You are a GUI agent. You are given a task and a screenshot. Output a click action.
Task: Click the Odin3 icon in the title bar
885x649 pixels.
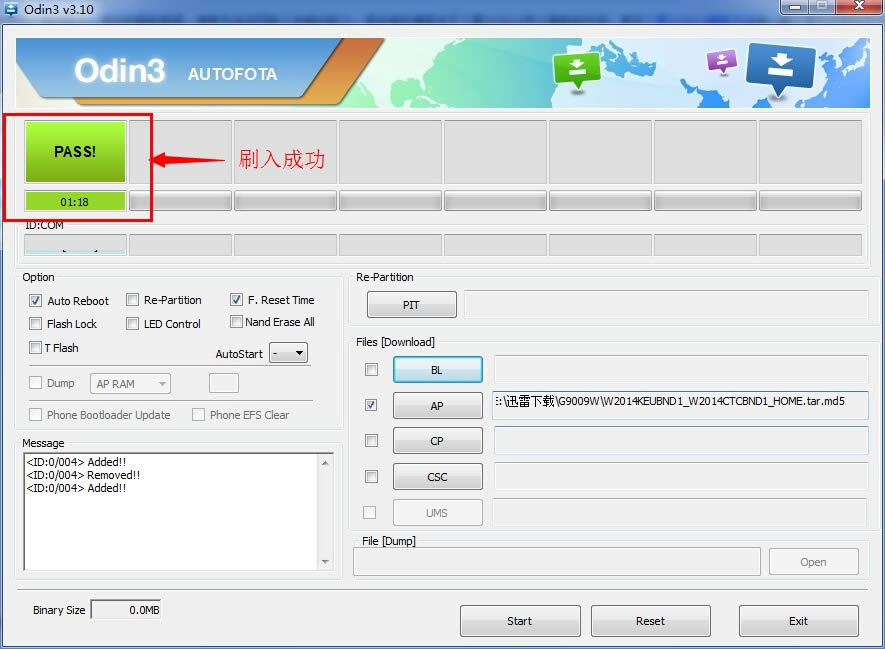(10, 8)
